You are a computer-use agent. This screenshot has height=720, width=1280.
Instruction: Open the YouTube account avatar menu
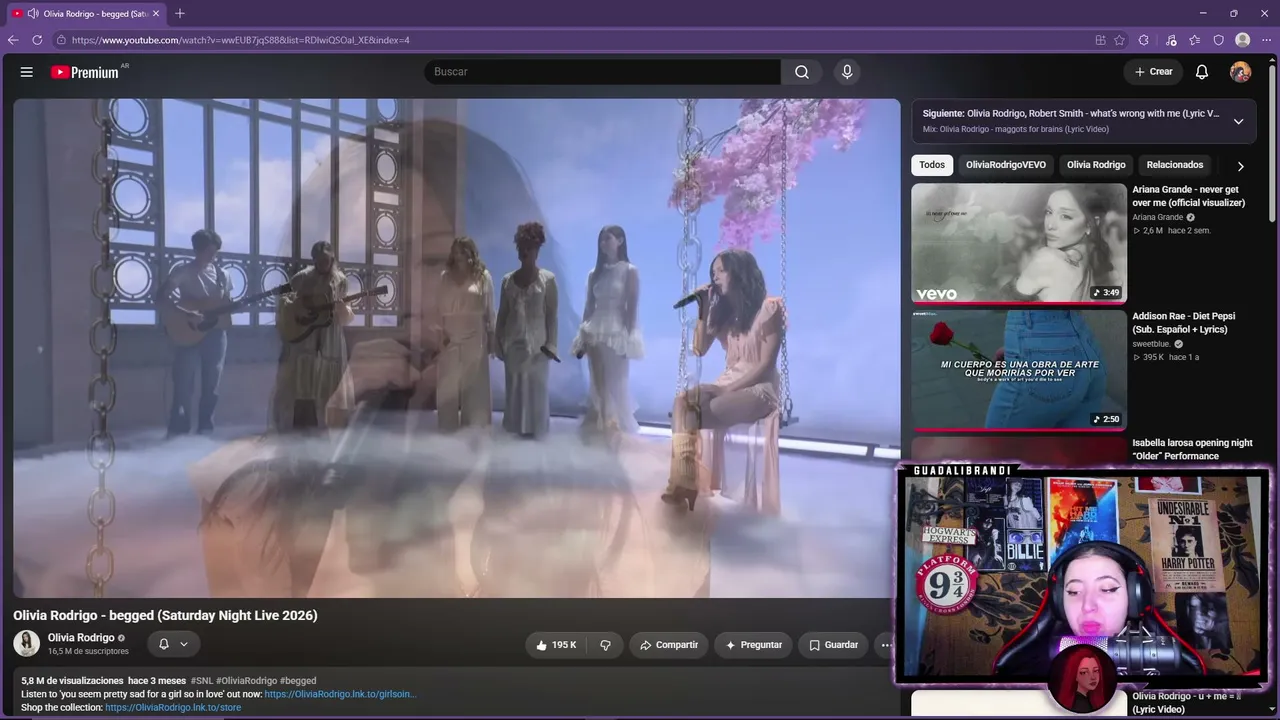1240,72
